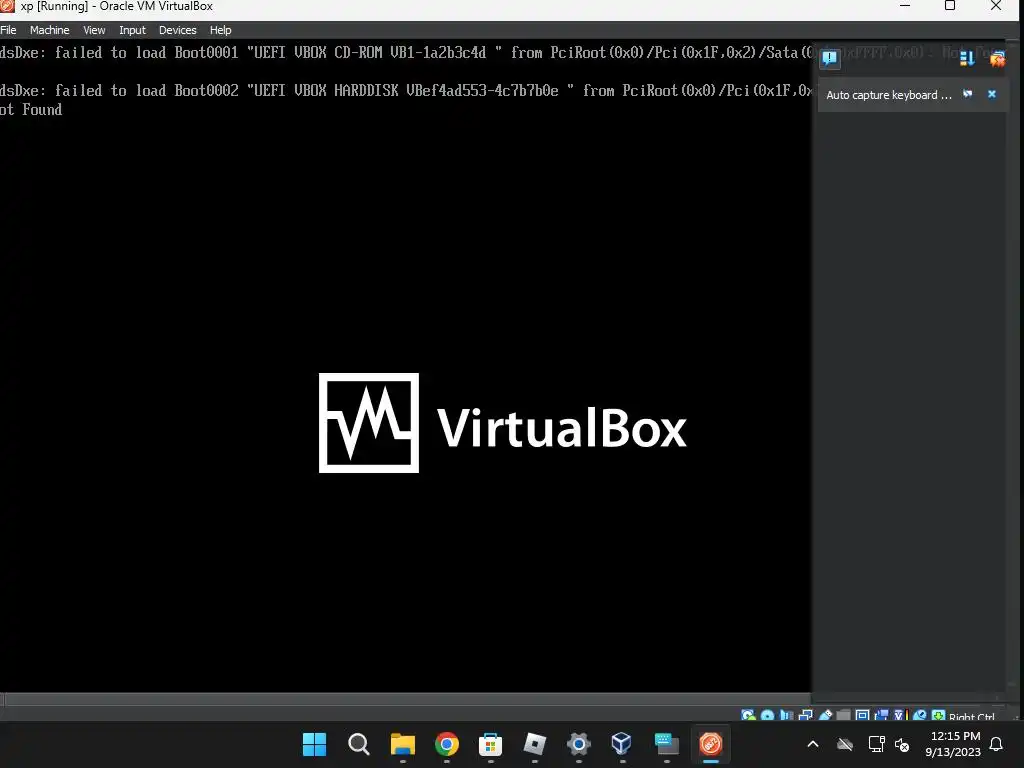Toggle the notification center speech-bubble icon
This screenshot has width=1024, height=768.
[x=829, y=58]
